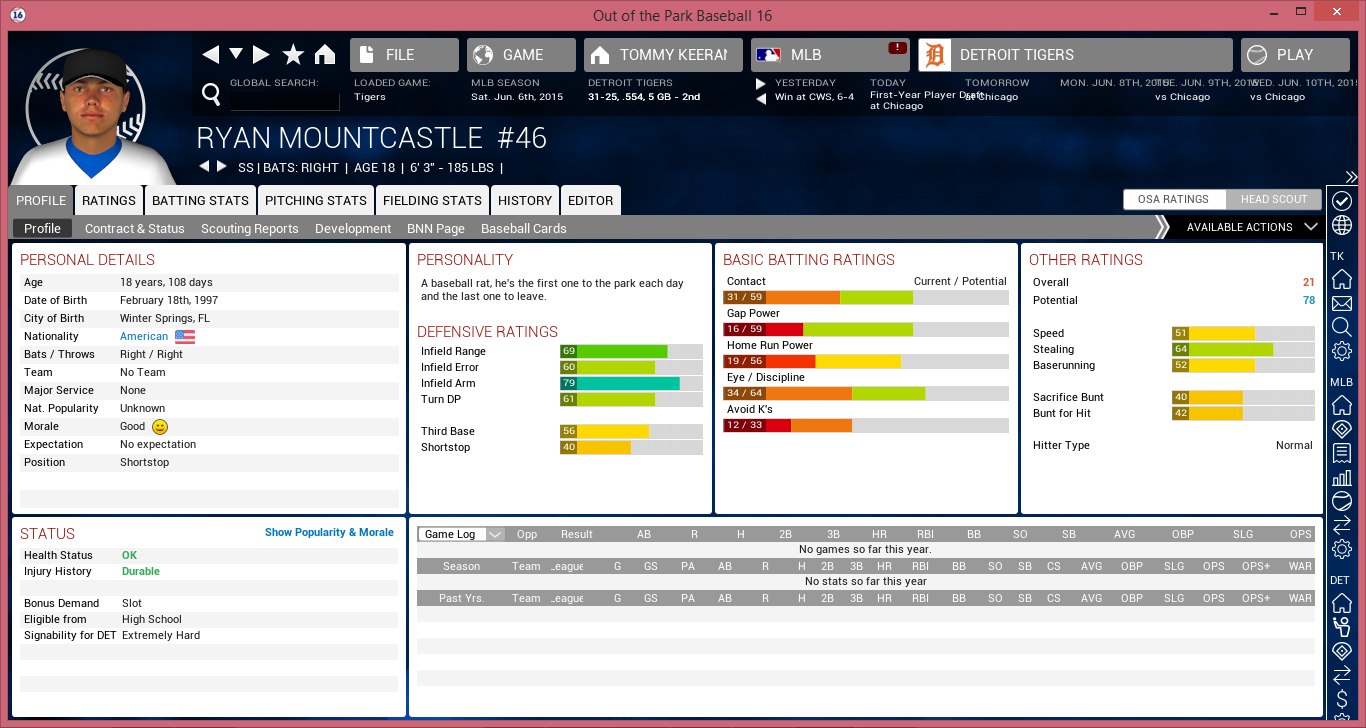Click the OPS column header in game log
Image resolution: width=1366 pixels, height=728 pixels.
point(1300,534)
